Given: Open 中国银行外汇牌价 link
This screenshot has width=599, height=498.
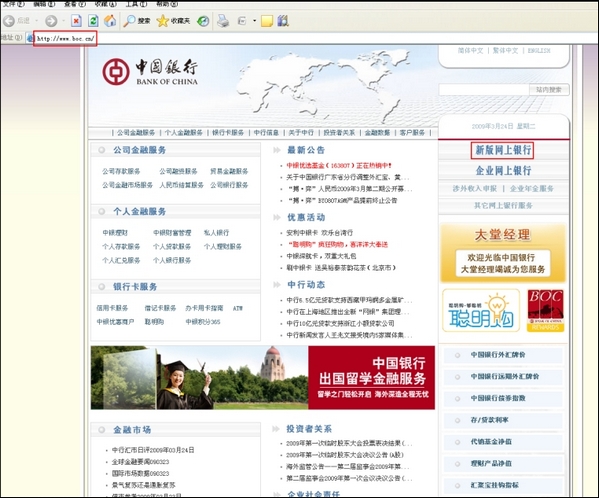Looking at the screenshot, I should point(498,355).
